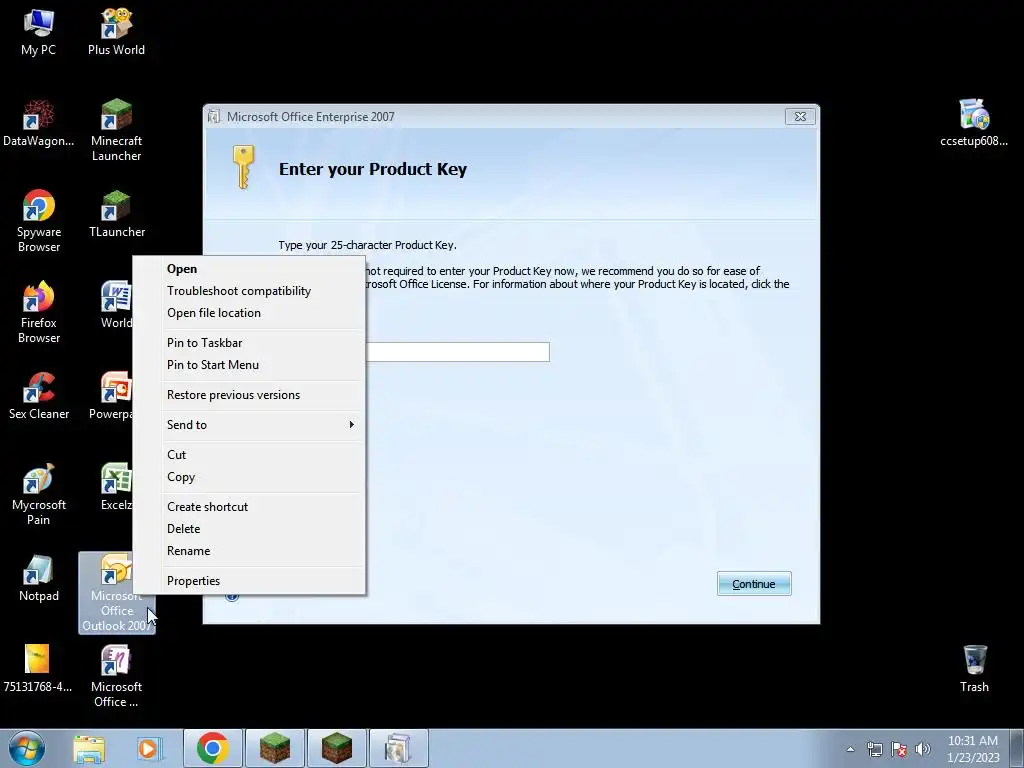Open Action Center flag icon
Screen dimensions: 1024x768
pyautogui.click(x=899, y=749)
